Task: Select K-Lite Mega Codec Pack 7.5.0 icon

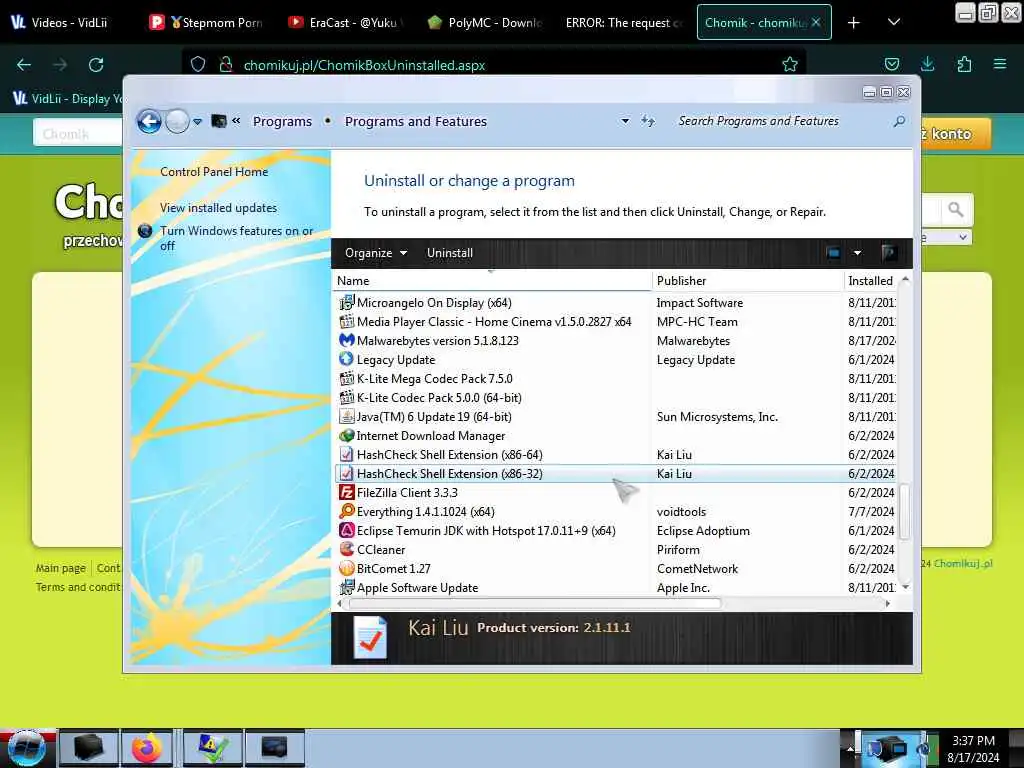Action: pos(347,378)
